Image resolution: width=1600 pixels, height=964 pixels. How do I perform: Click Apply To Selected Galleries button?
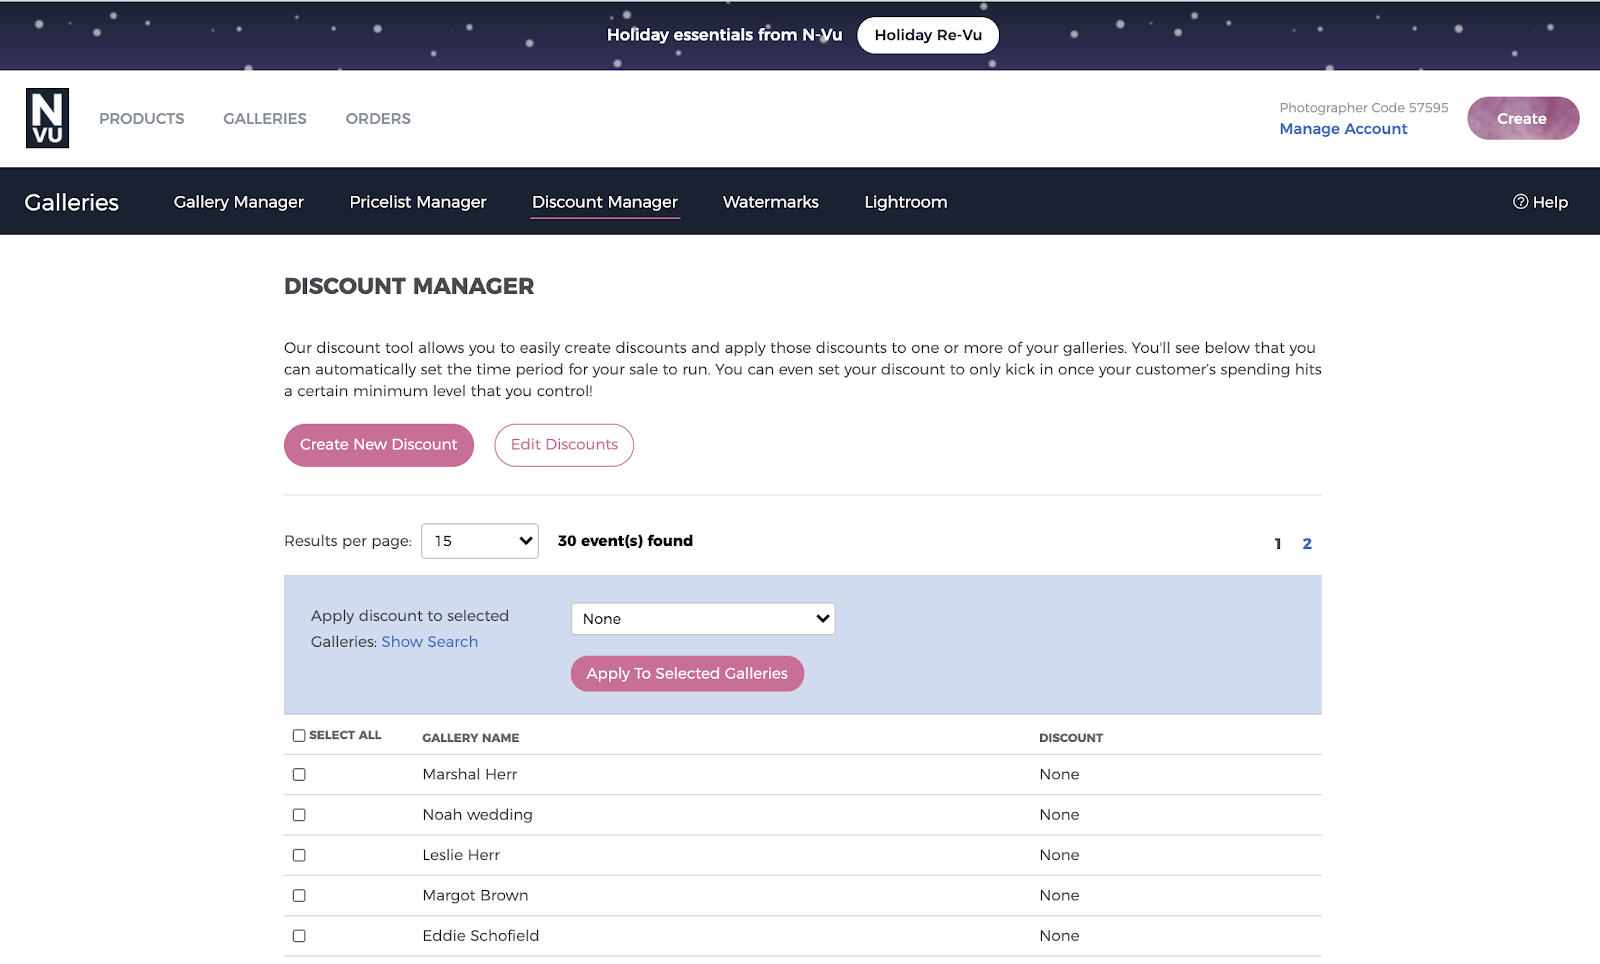tap(687, 674)
